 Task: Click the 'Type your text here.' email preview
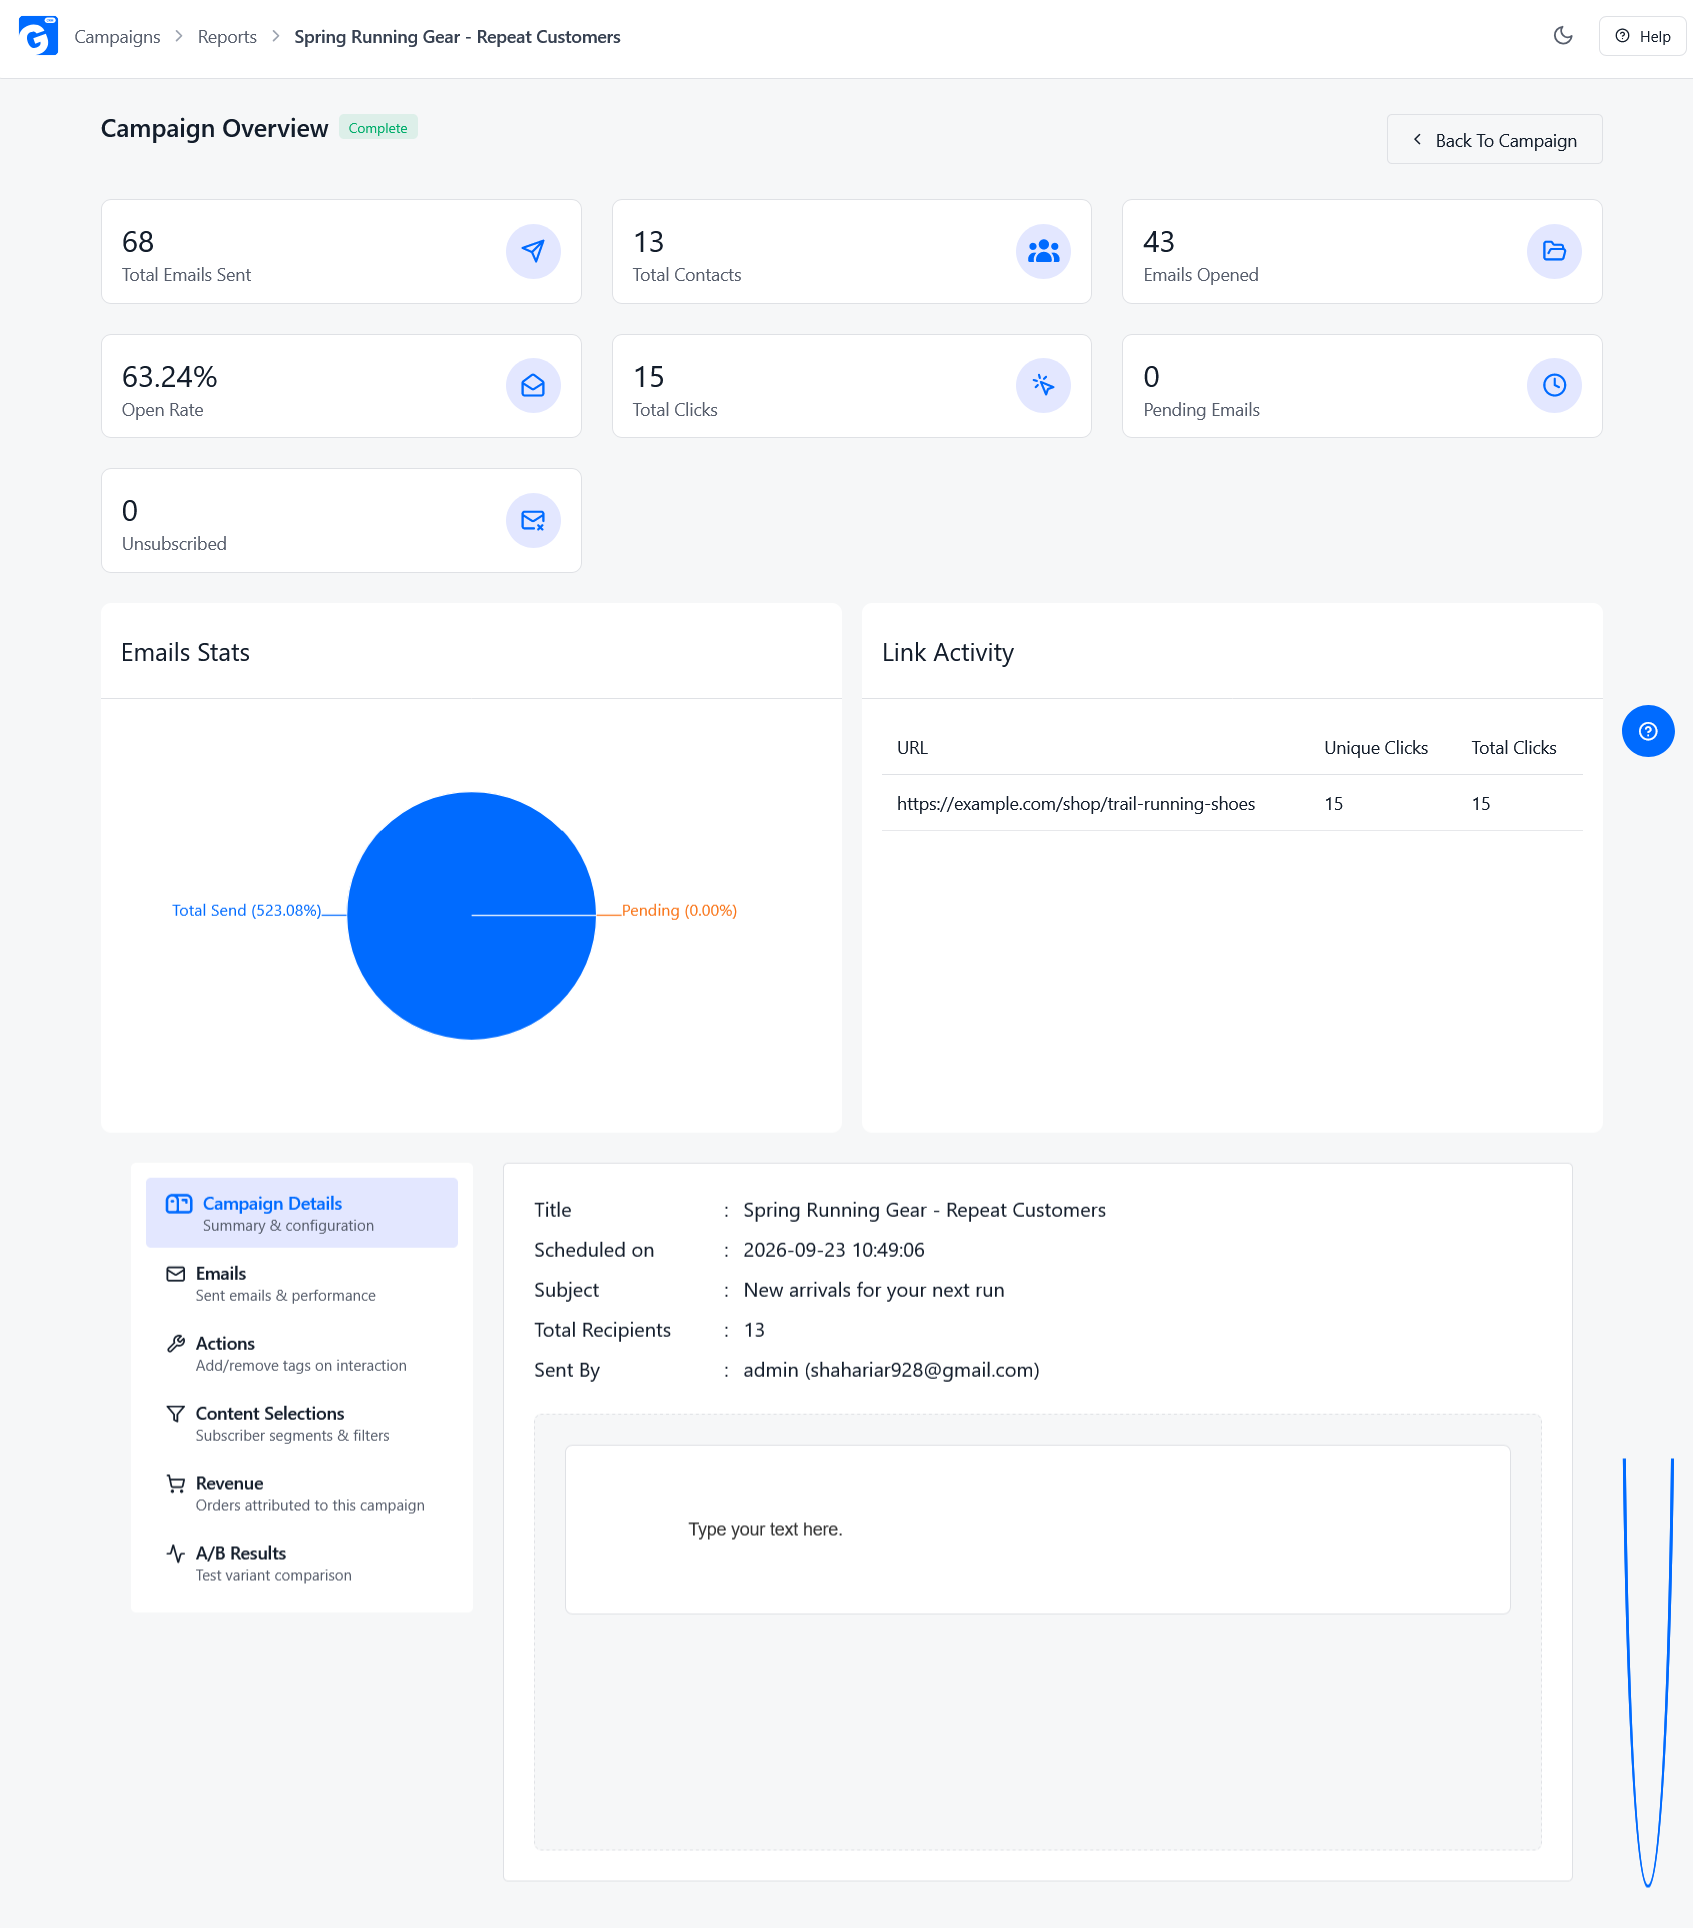coord(1037,1529)
